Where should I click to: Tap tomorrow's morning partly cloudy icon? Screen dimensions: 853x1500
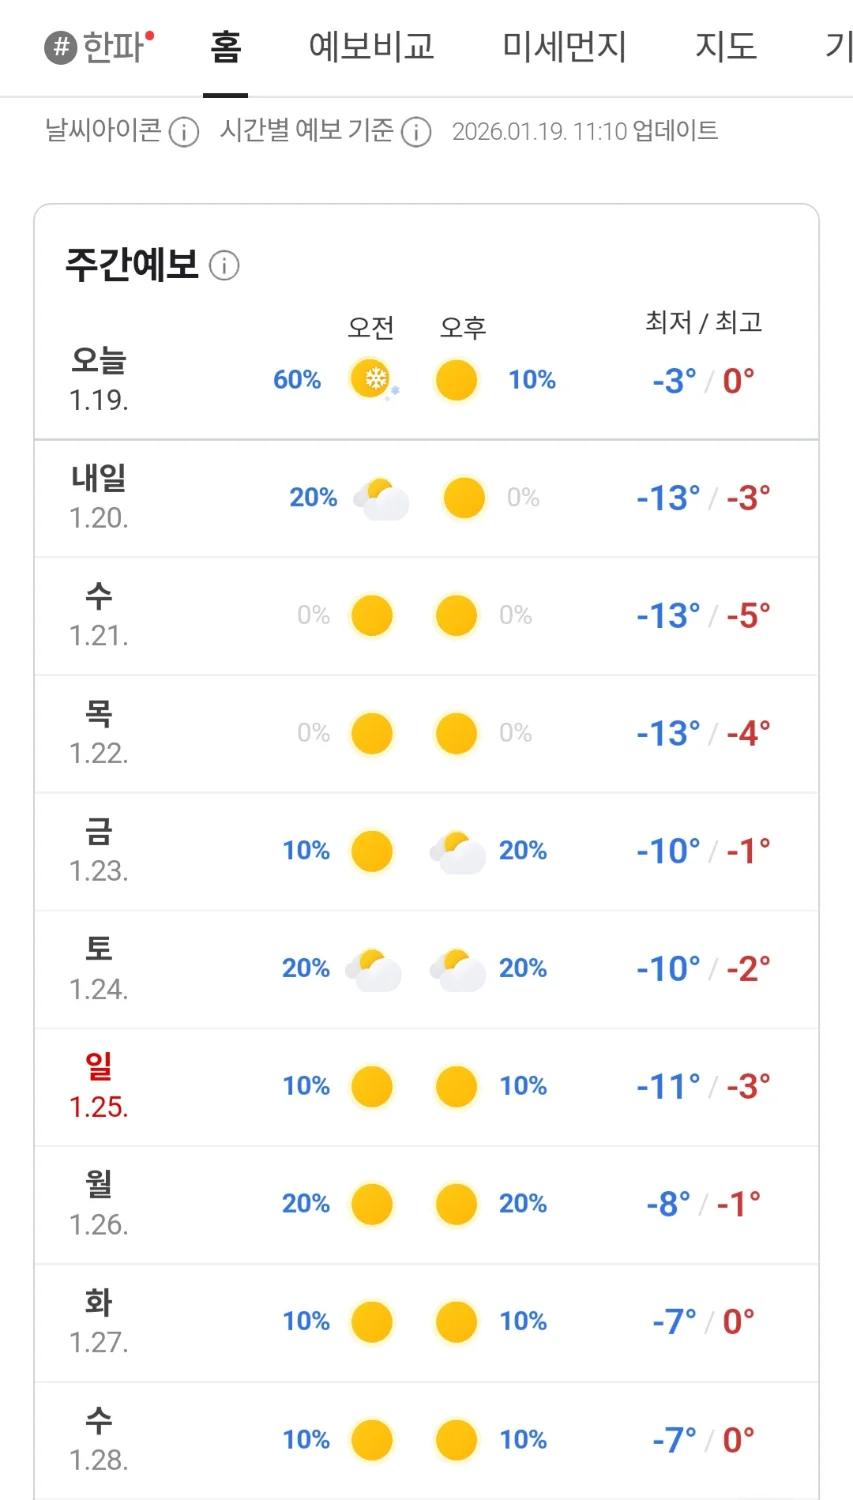382,498
